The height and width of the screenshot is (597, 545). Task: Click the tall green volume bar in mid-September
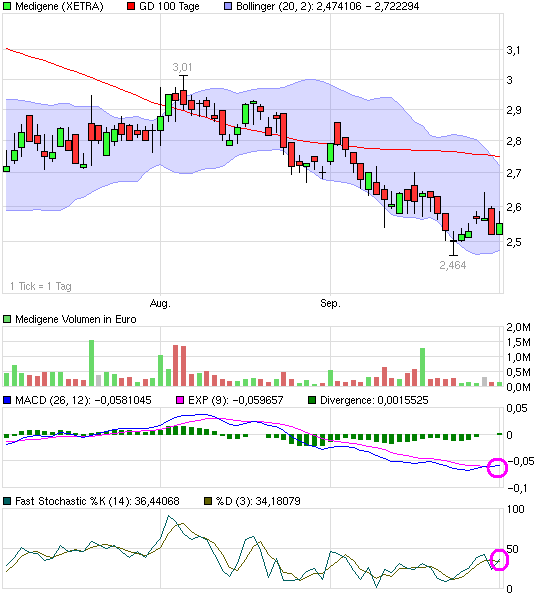(x=422, y=367)
